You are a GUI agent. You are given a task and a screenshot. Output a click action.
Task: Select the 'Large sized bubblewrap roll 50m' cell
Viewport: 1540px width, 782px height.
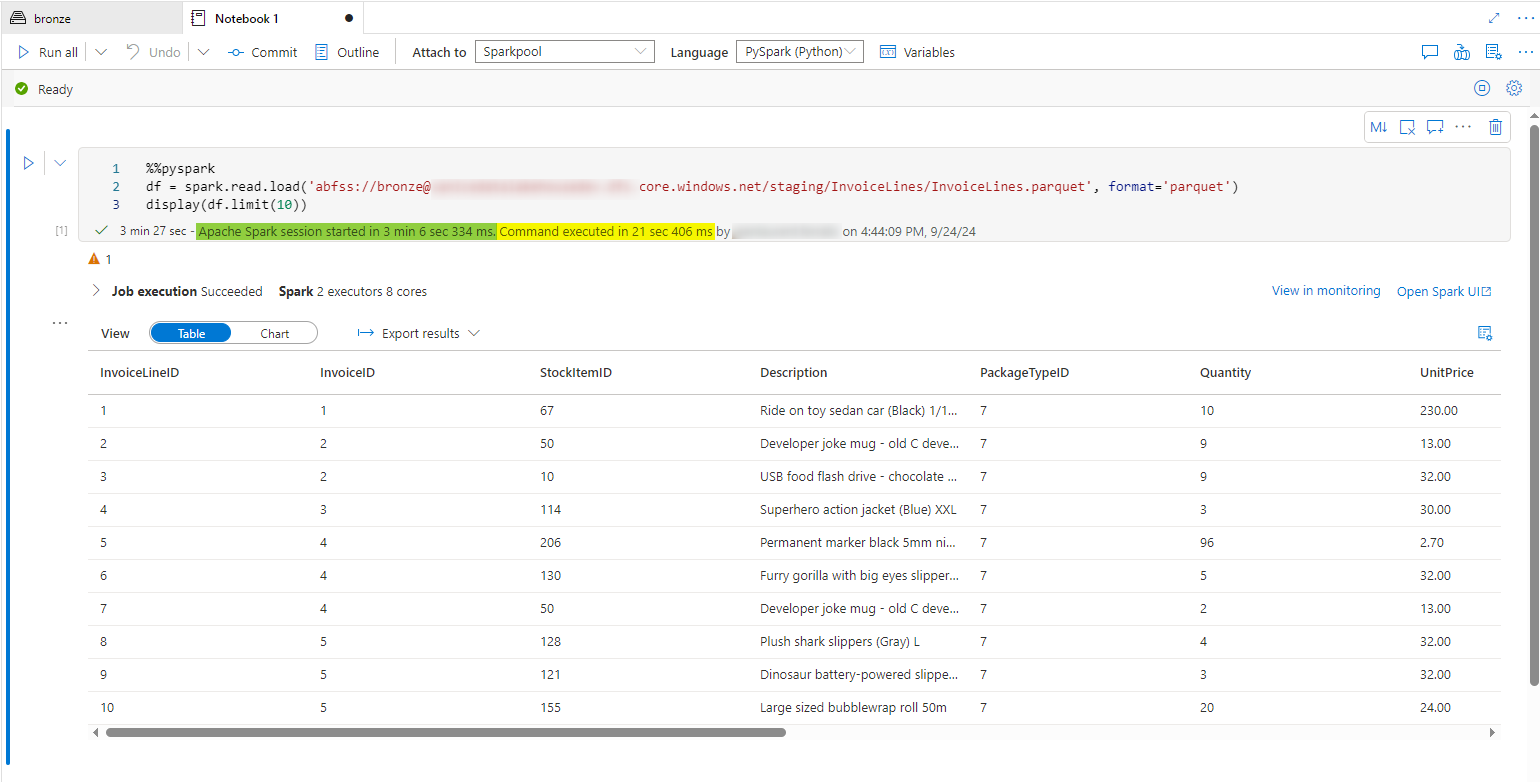tap(853, 707)
